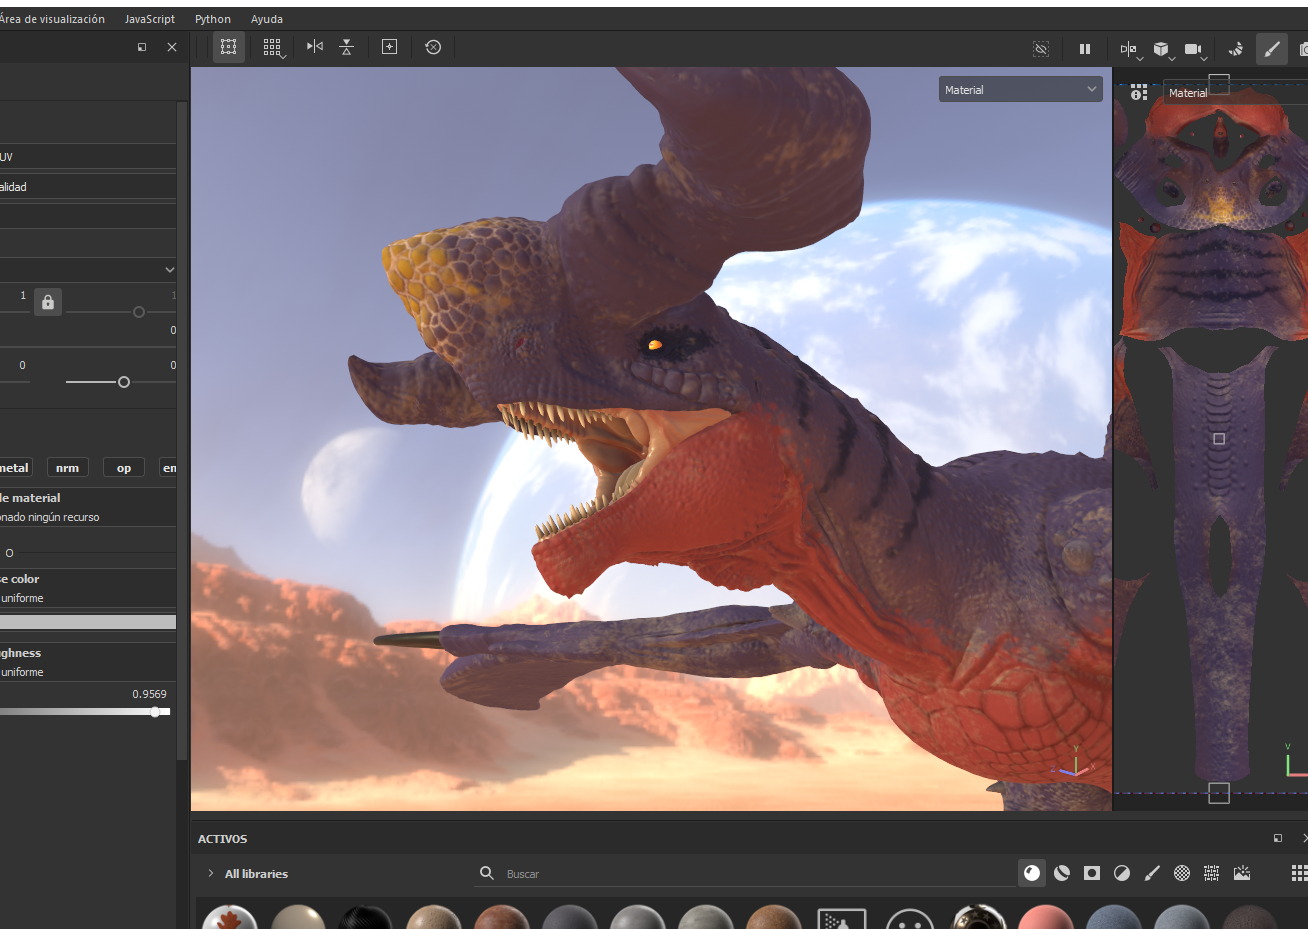Filter assets by environment image icon
The image size is (1308, 929).
tap(1242, 873)
